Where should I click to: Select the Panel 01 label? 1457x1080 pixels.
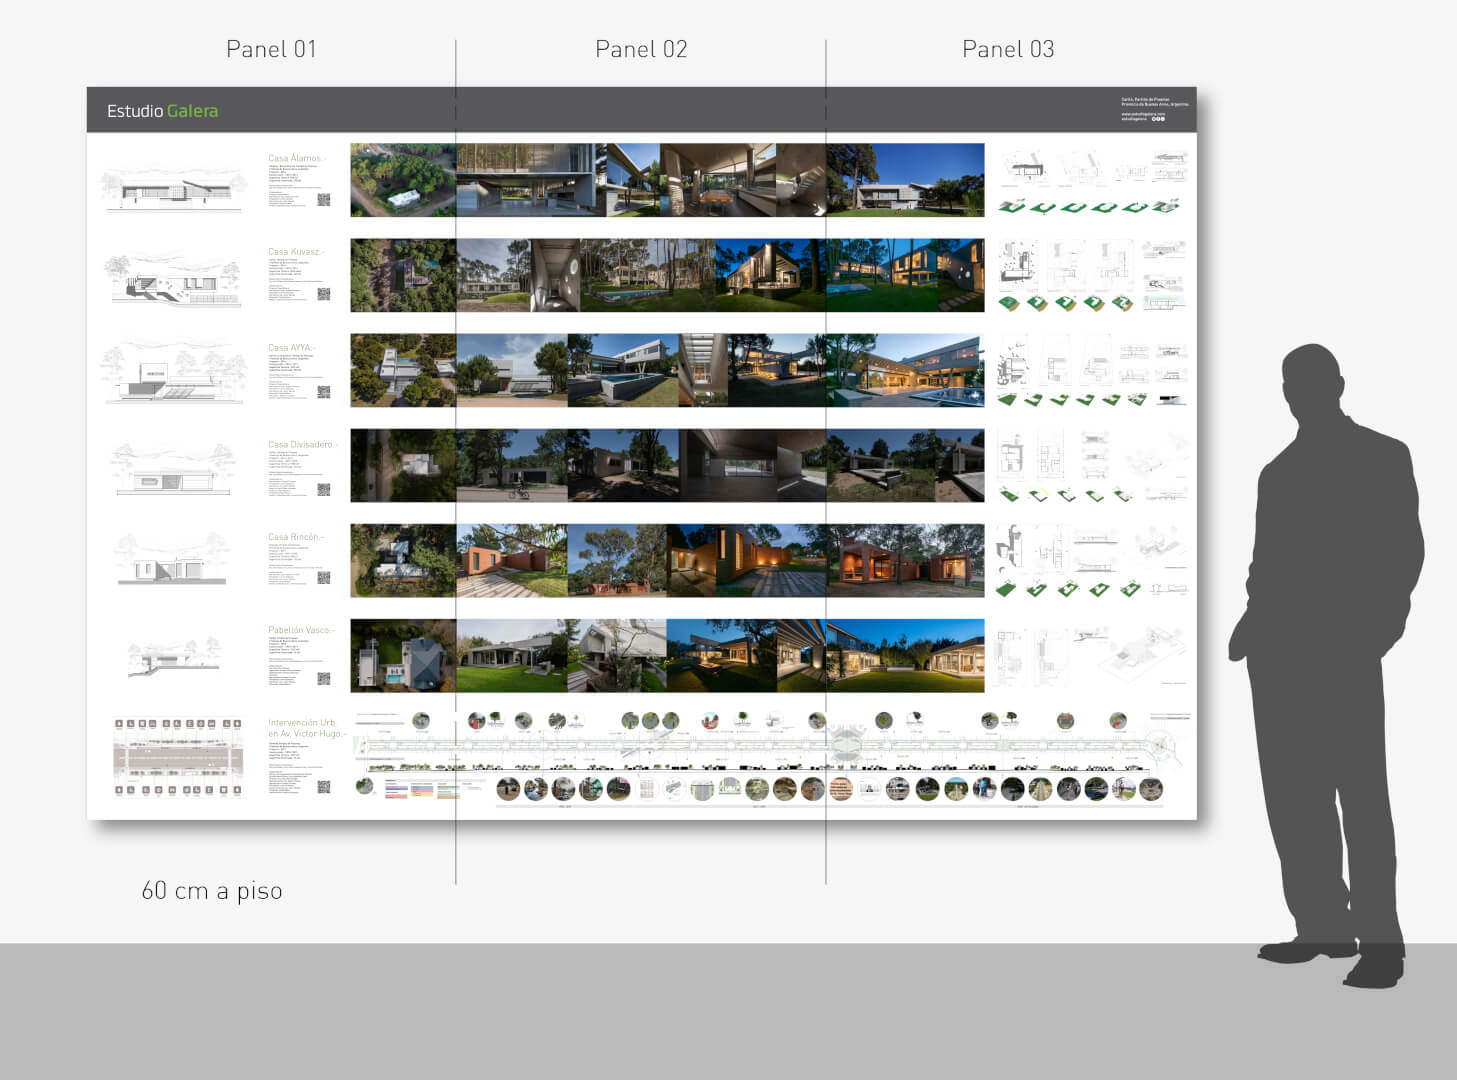pyautogui.click(x=271, y=49)
